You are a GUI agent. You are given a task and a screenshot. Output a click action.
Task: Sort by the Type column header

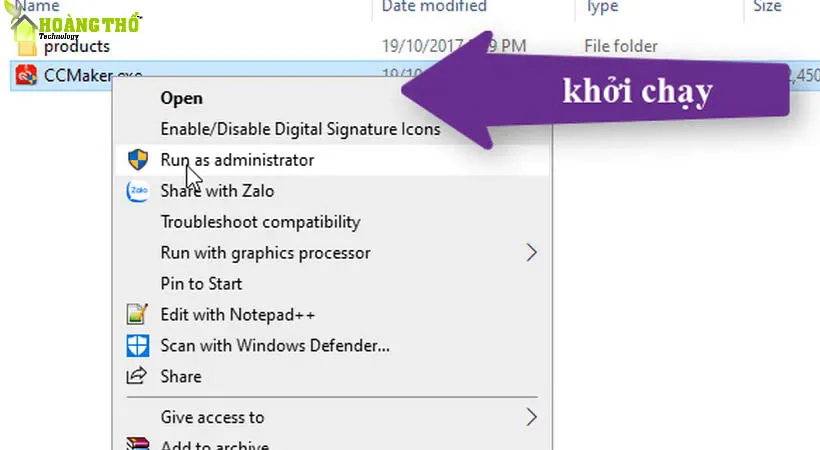(x=602, y=6)
